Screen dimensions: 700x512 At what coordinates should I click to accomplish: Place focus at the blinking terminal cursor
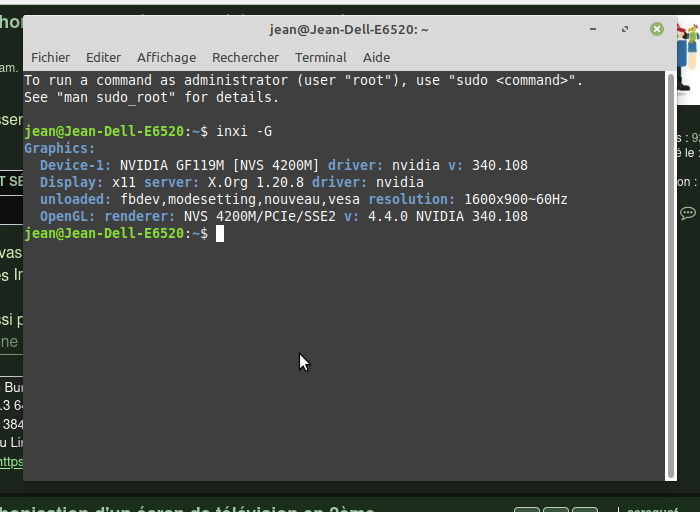(x=220, y=233)
